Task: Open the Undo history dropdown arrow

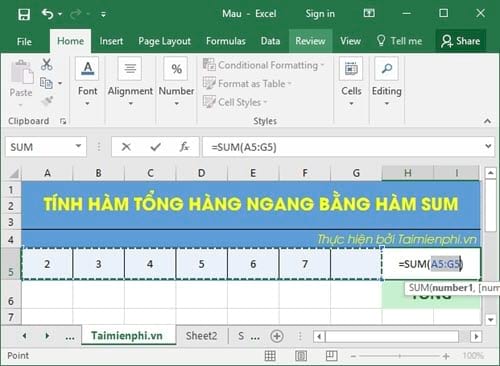Action: (60, 14)
